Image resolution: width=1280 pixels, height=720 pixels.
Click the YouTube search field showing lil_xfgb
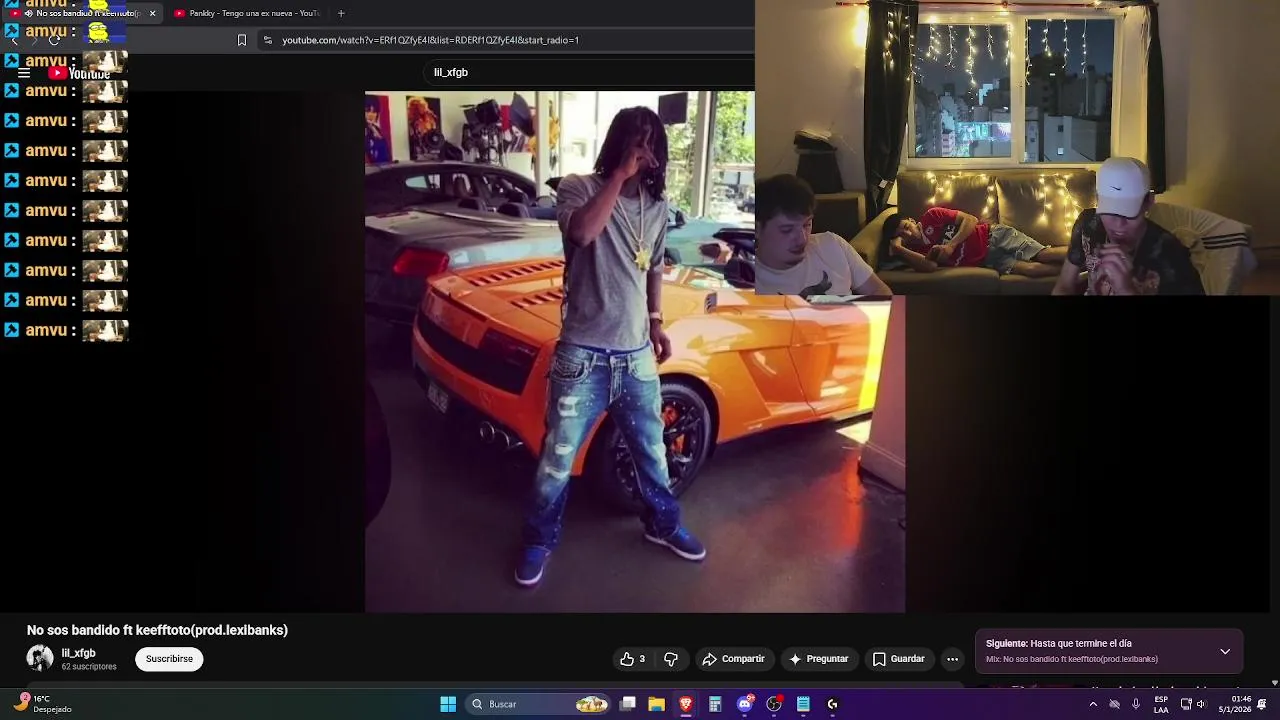[590, 72]
